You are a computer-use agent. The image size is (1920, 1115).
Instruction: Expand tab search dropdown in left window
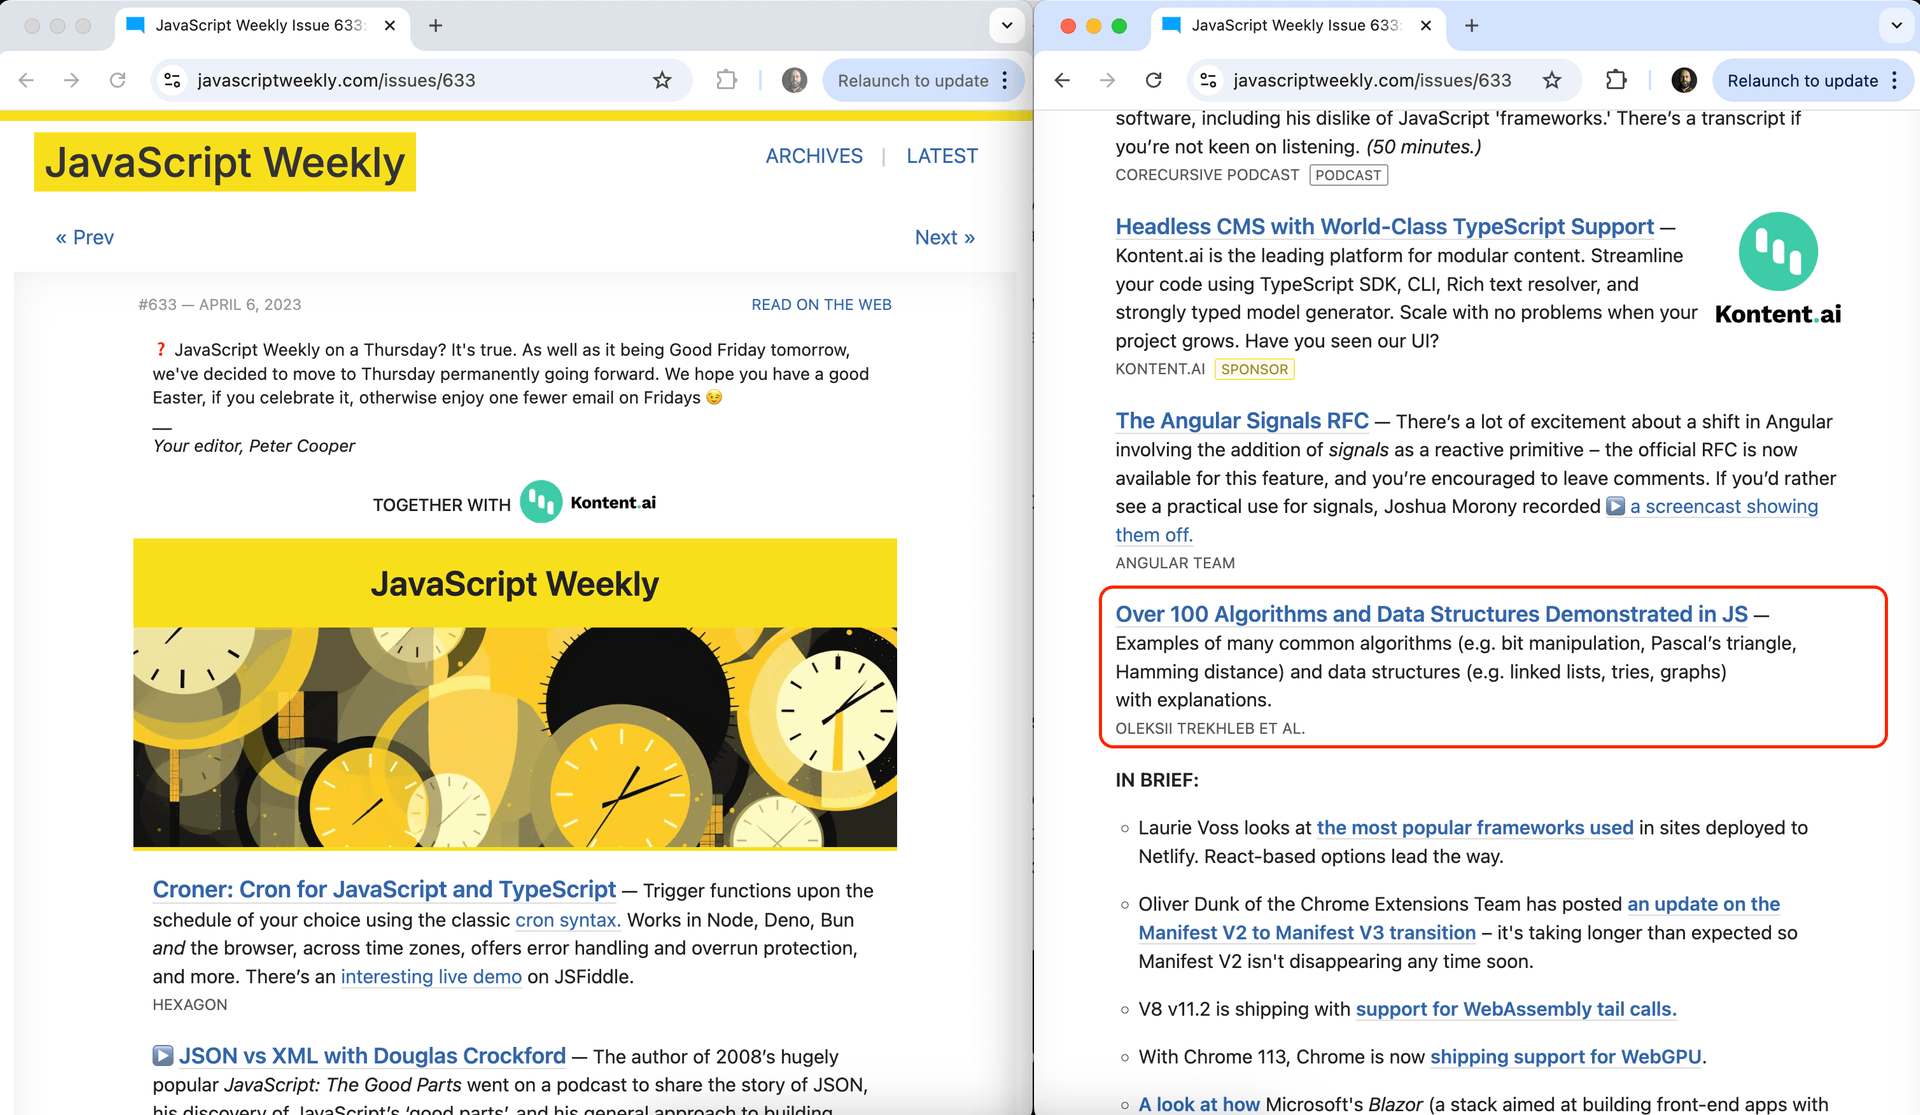pyautogui.click(x=1007, y=25)
